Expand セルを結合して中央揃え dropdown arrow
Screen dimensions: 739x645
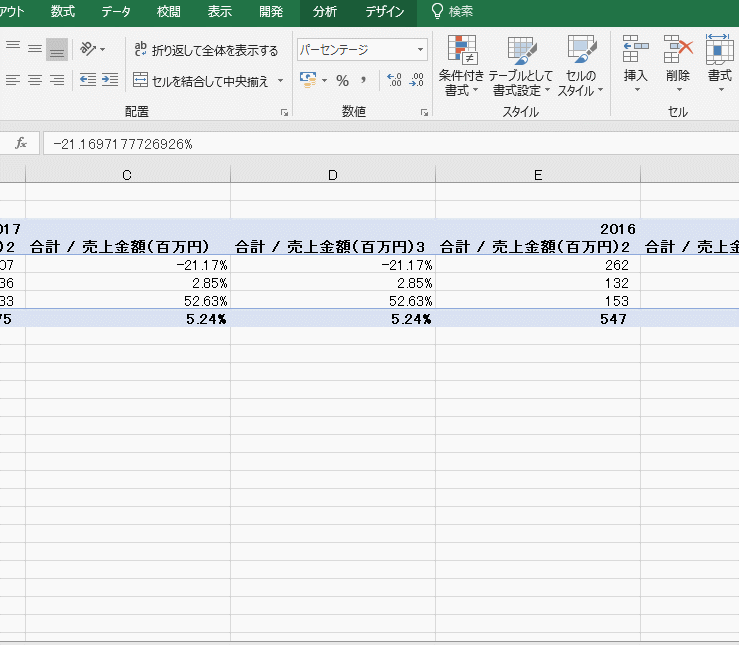click(x=281, y=80)
